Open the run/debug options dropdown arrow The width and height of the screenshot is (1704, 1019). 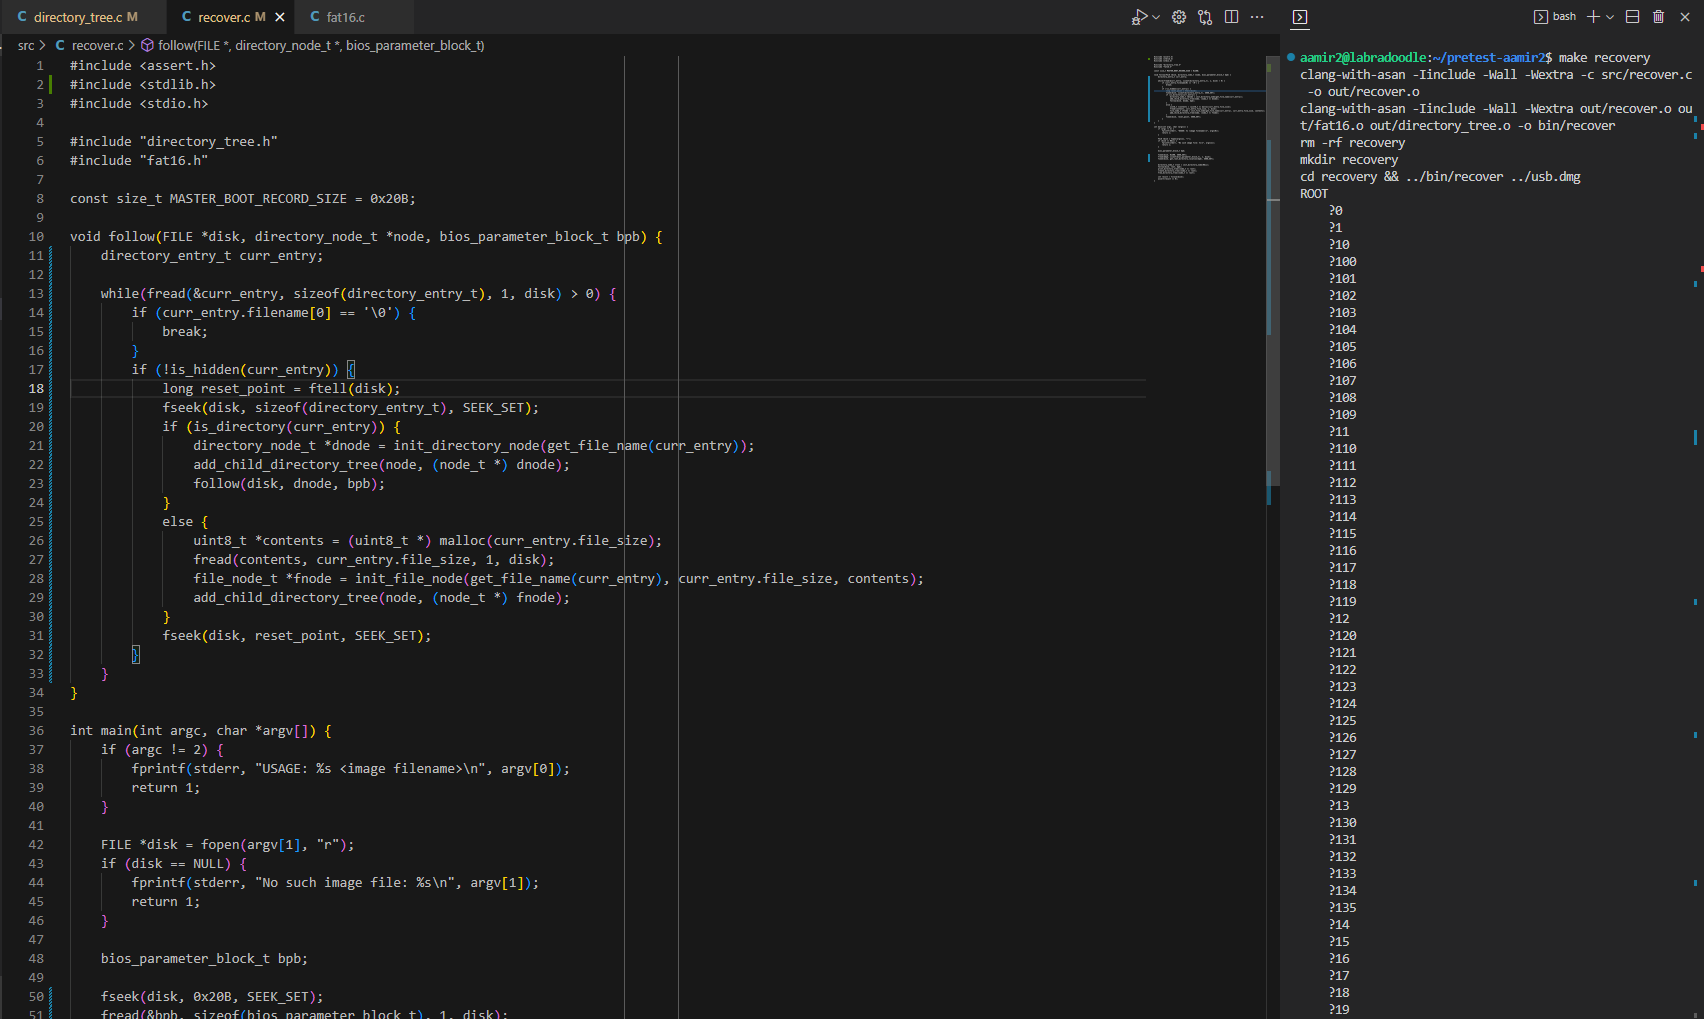point(1156,17)
